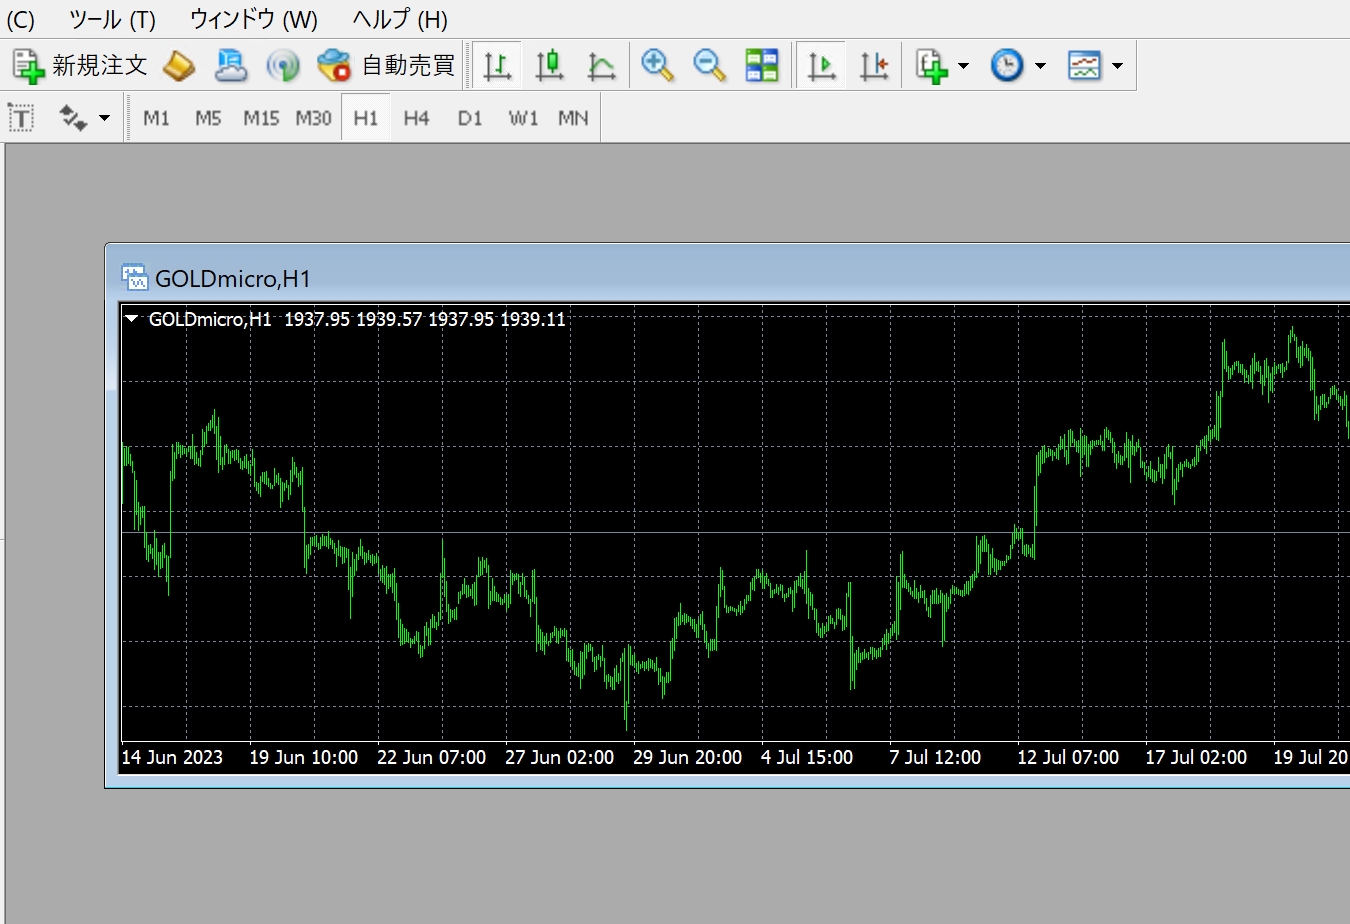Toggle chart shift from right border
1350x924 pixels.
(874, 66)
